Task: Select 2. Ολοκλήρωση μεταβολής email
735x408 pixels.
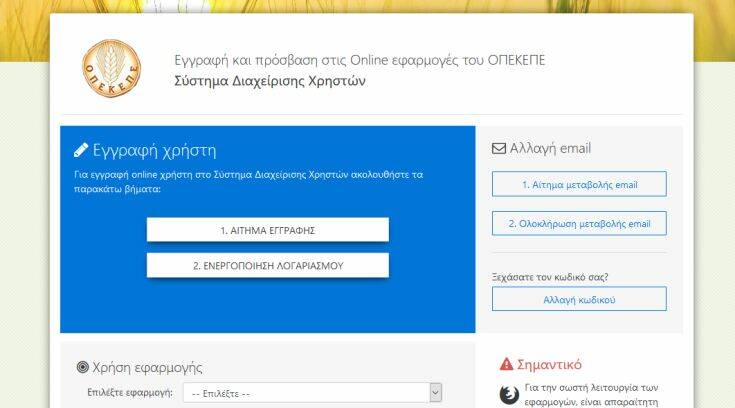Action: point(579,224)
